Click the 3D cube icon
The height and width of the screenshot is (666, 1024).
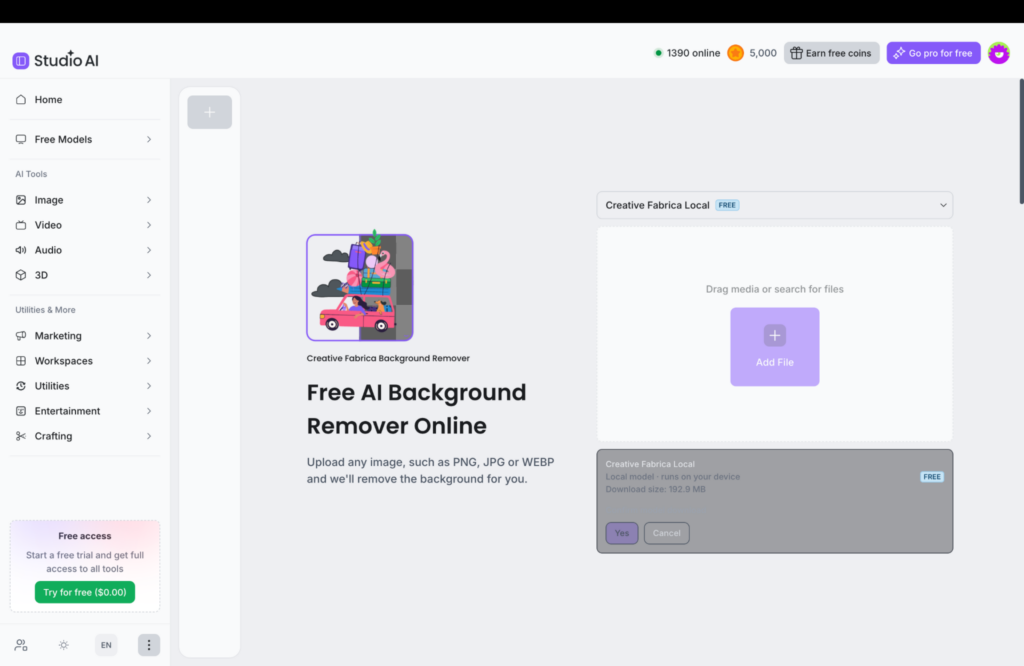coord(21,276)
